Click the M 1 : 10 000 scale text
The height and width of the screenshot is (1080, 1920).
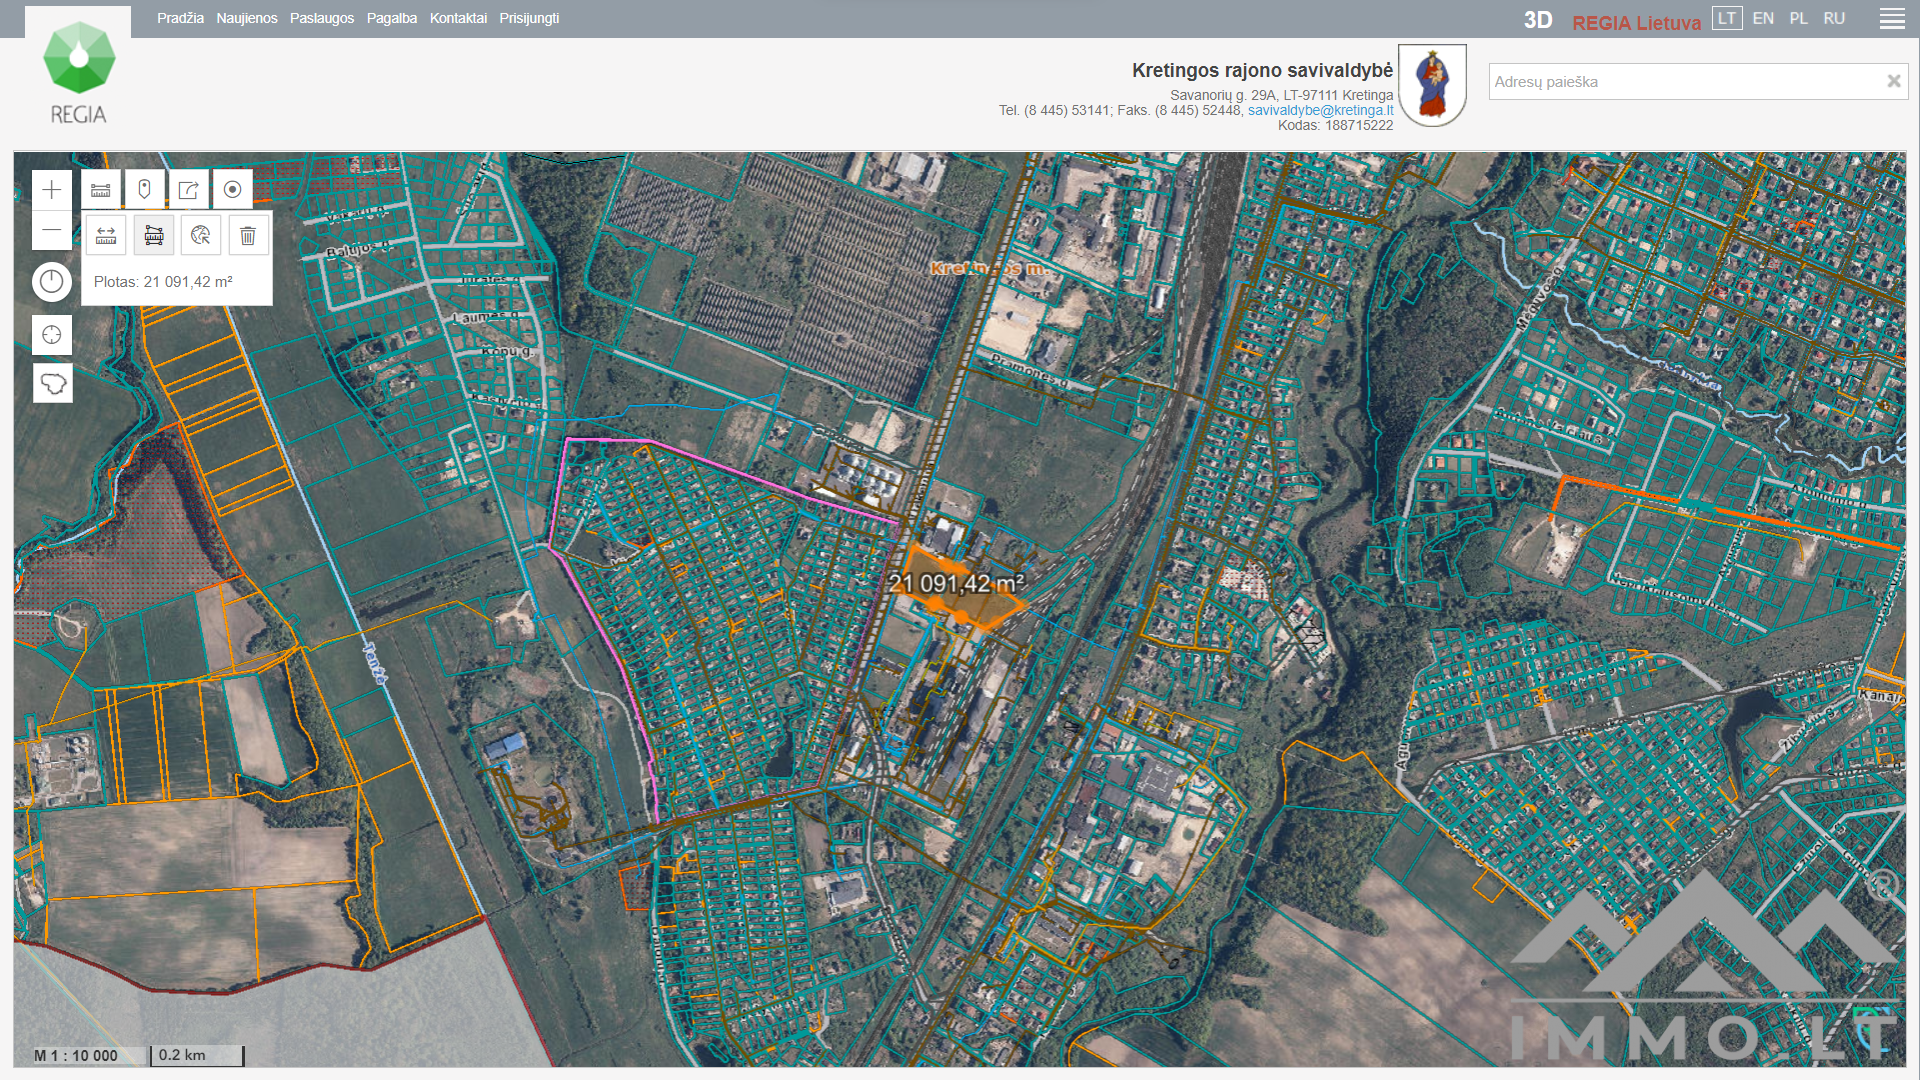[76, 1055]
